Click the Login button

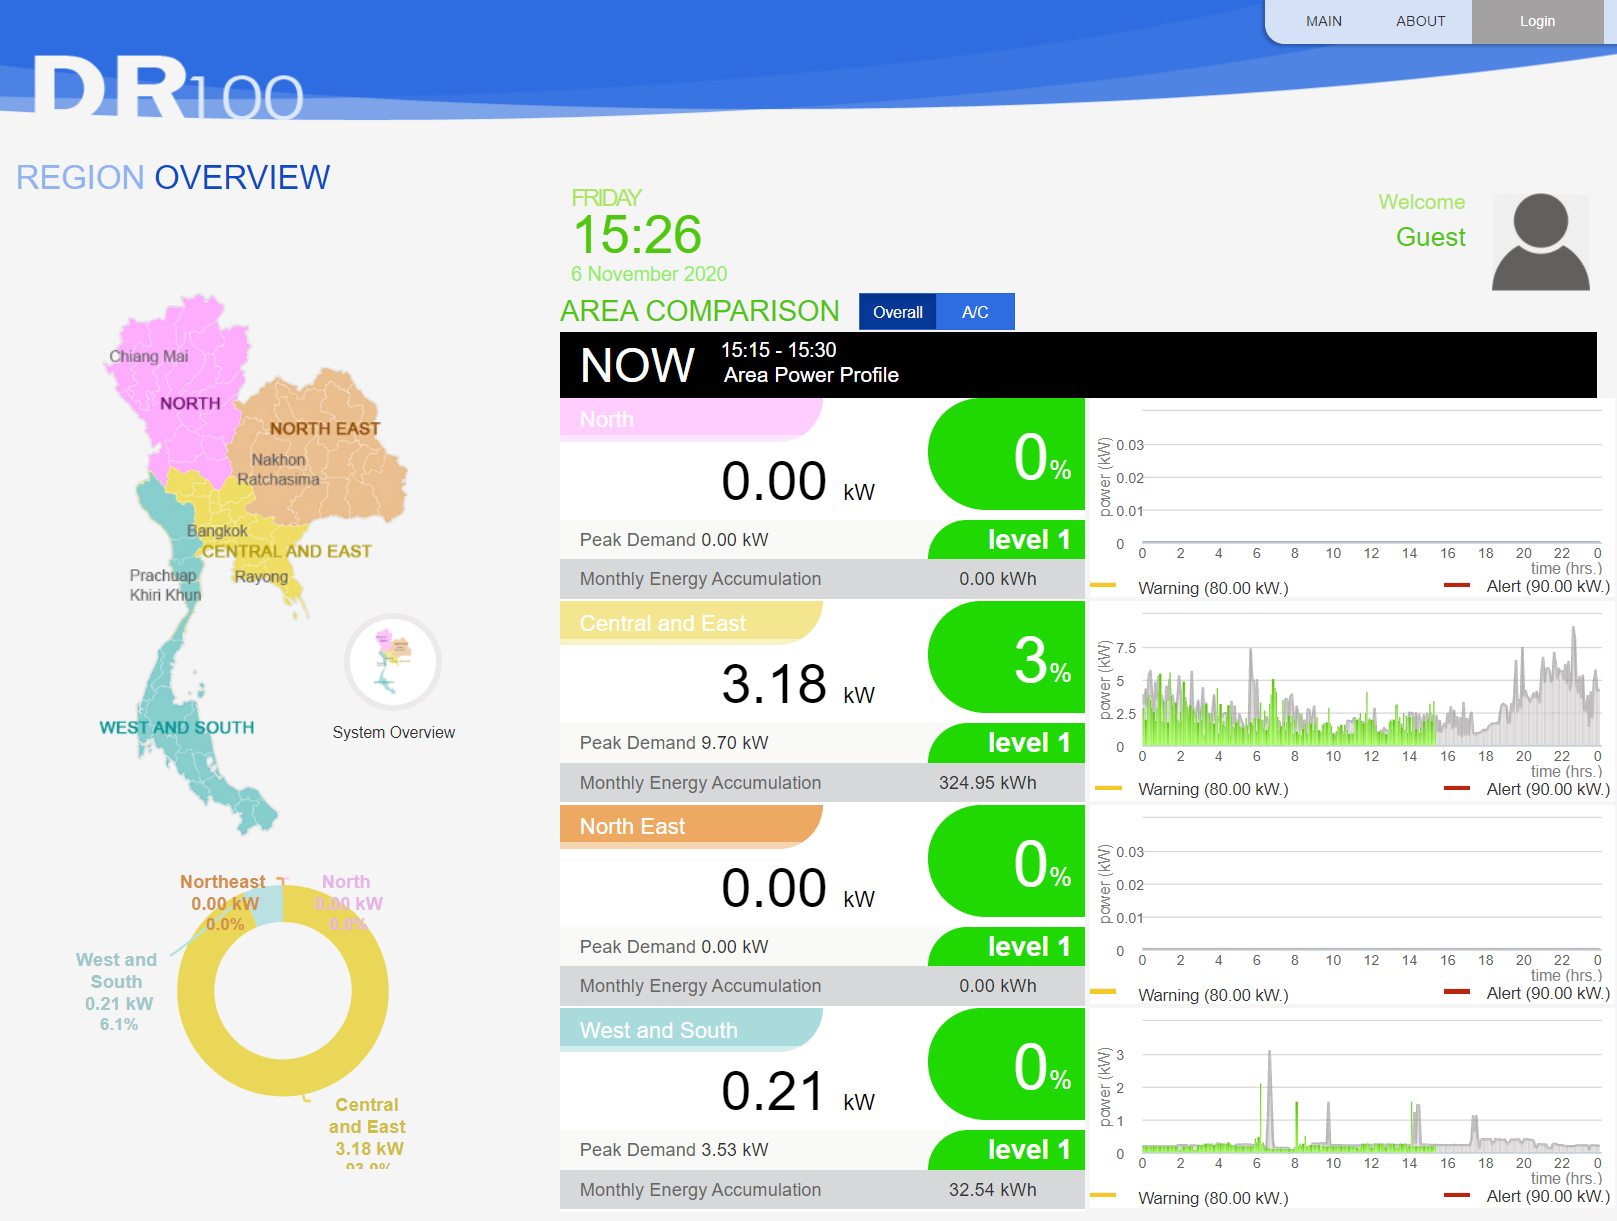[x=1537, y=21]
